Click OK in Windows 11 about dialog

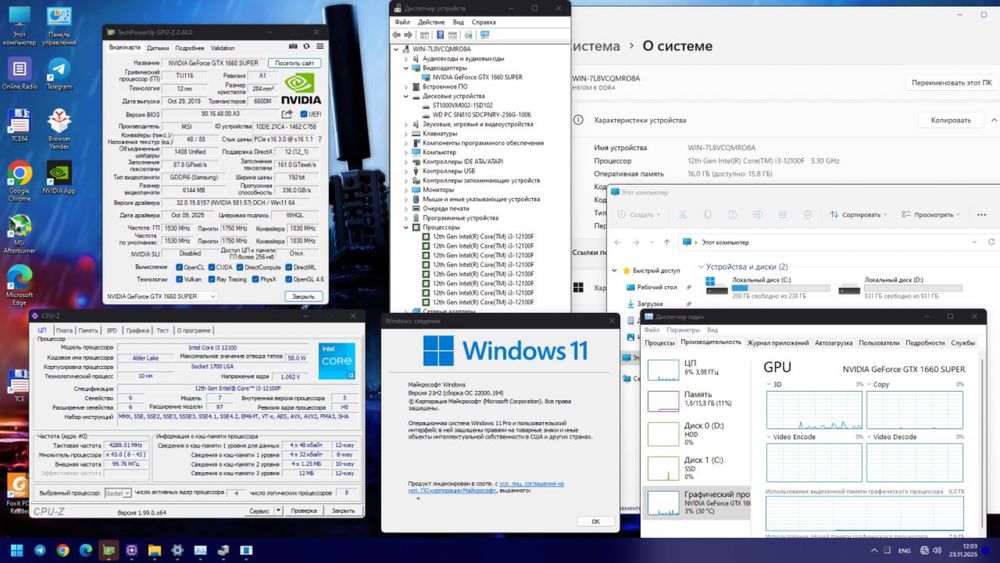click(595, 521)
